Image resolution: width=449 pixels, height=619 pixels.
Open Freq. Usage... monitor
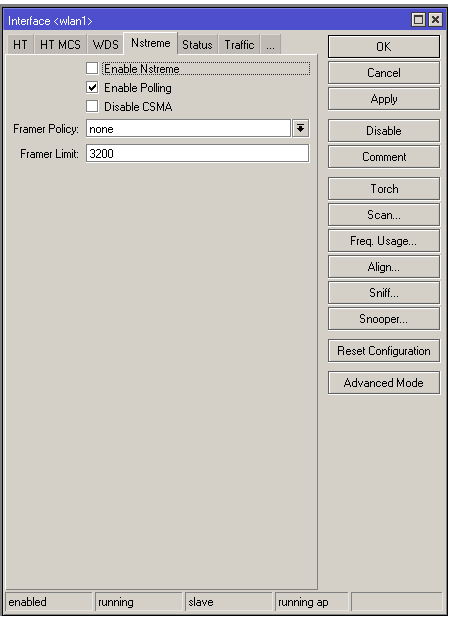click(384, 241)
